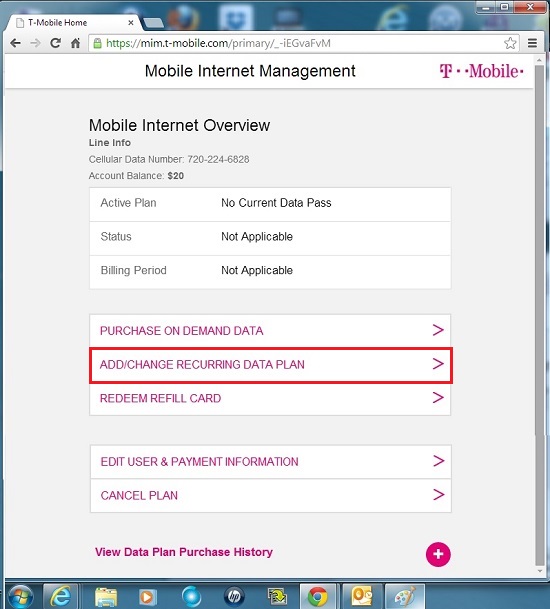Click chevron on Cancel Plan row
The height and width of the screenshot is (609, 550).
point(439,495)
